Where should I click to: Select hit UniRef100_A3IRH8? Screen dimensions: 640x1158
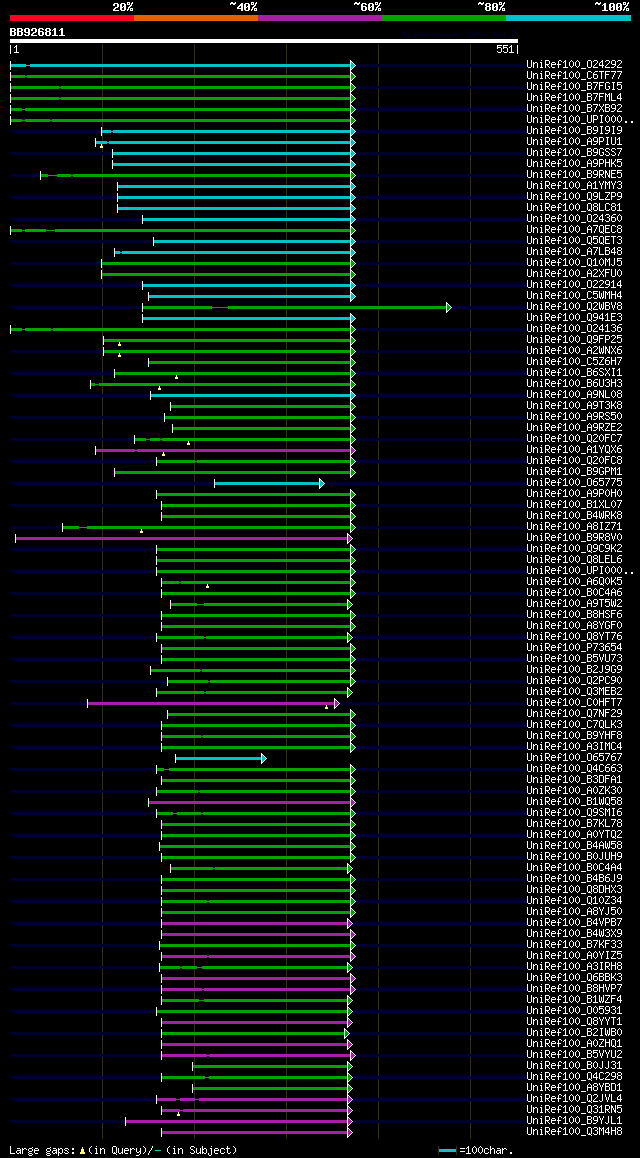point(574,966)
